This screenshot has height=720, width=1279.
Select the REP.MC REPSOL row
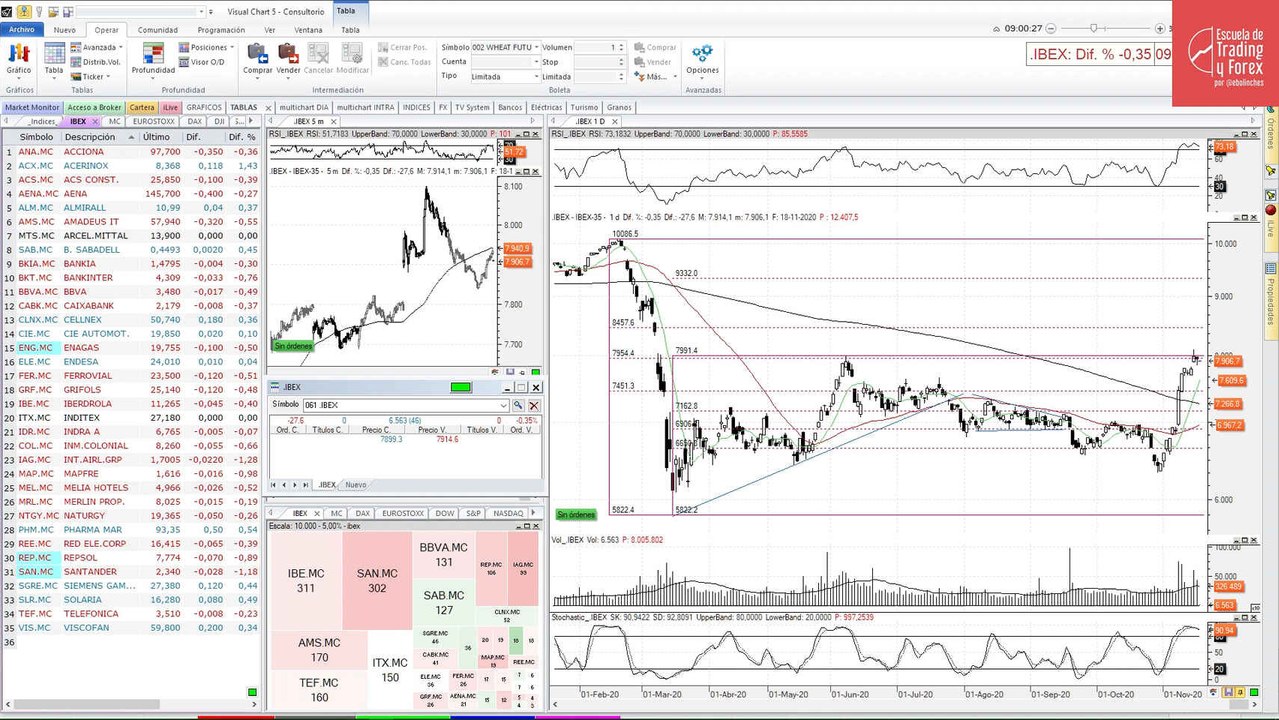click(x=131, y=557)
